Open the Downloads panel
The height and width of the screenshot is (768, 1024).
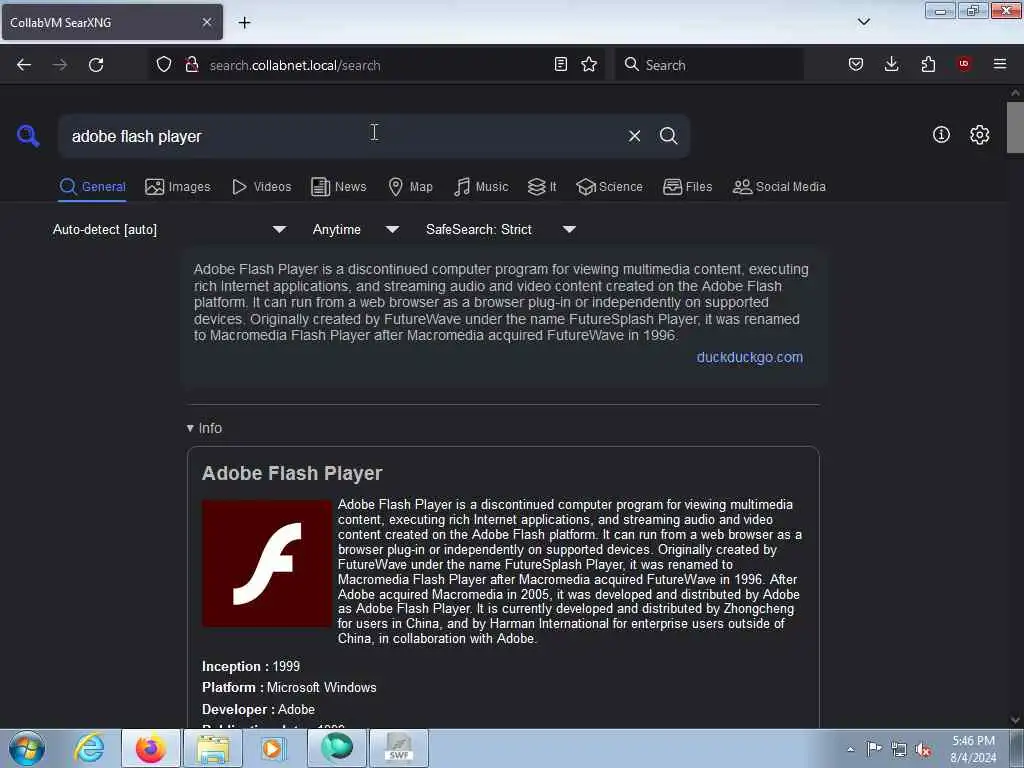pos(891,64)
